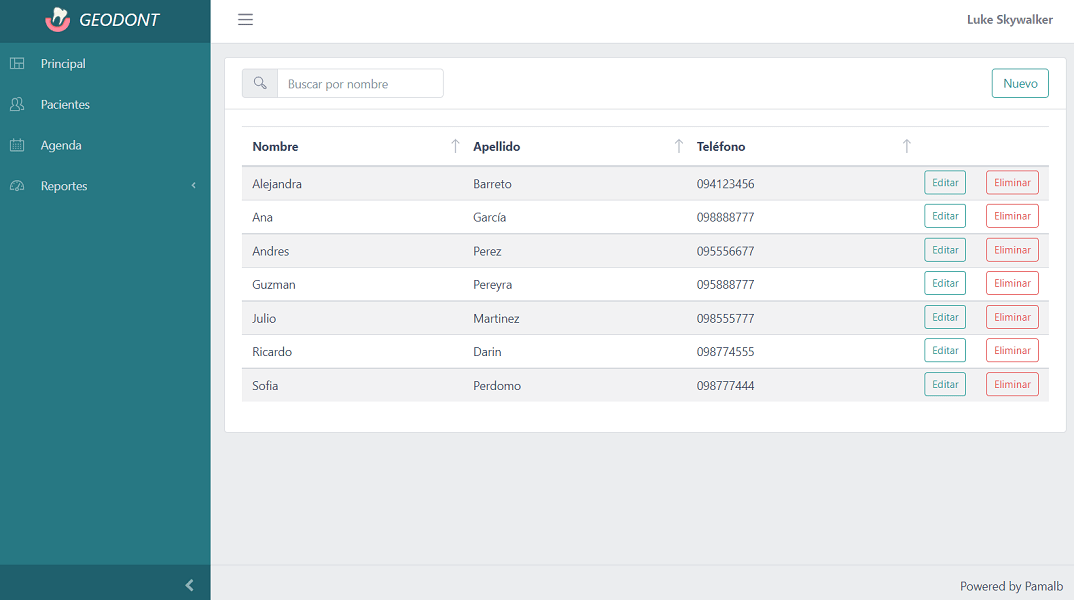1074x600 pixels.
Task: Click Eliminar for Sofia Perdomo
Action: [1011, 385]
